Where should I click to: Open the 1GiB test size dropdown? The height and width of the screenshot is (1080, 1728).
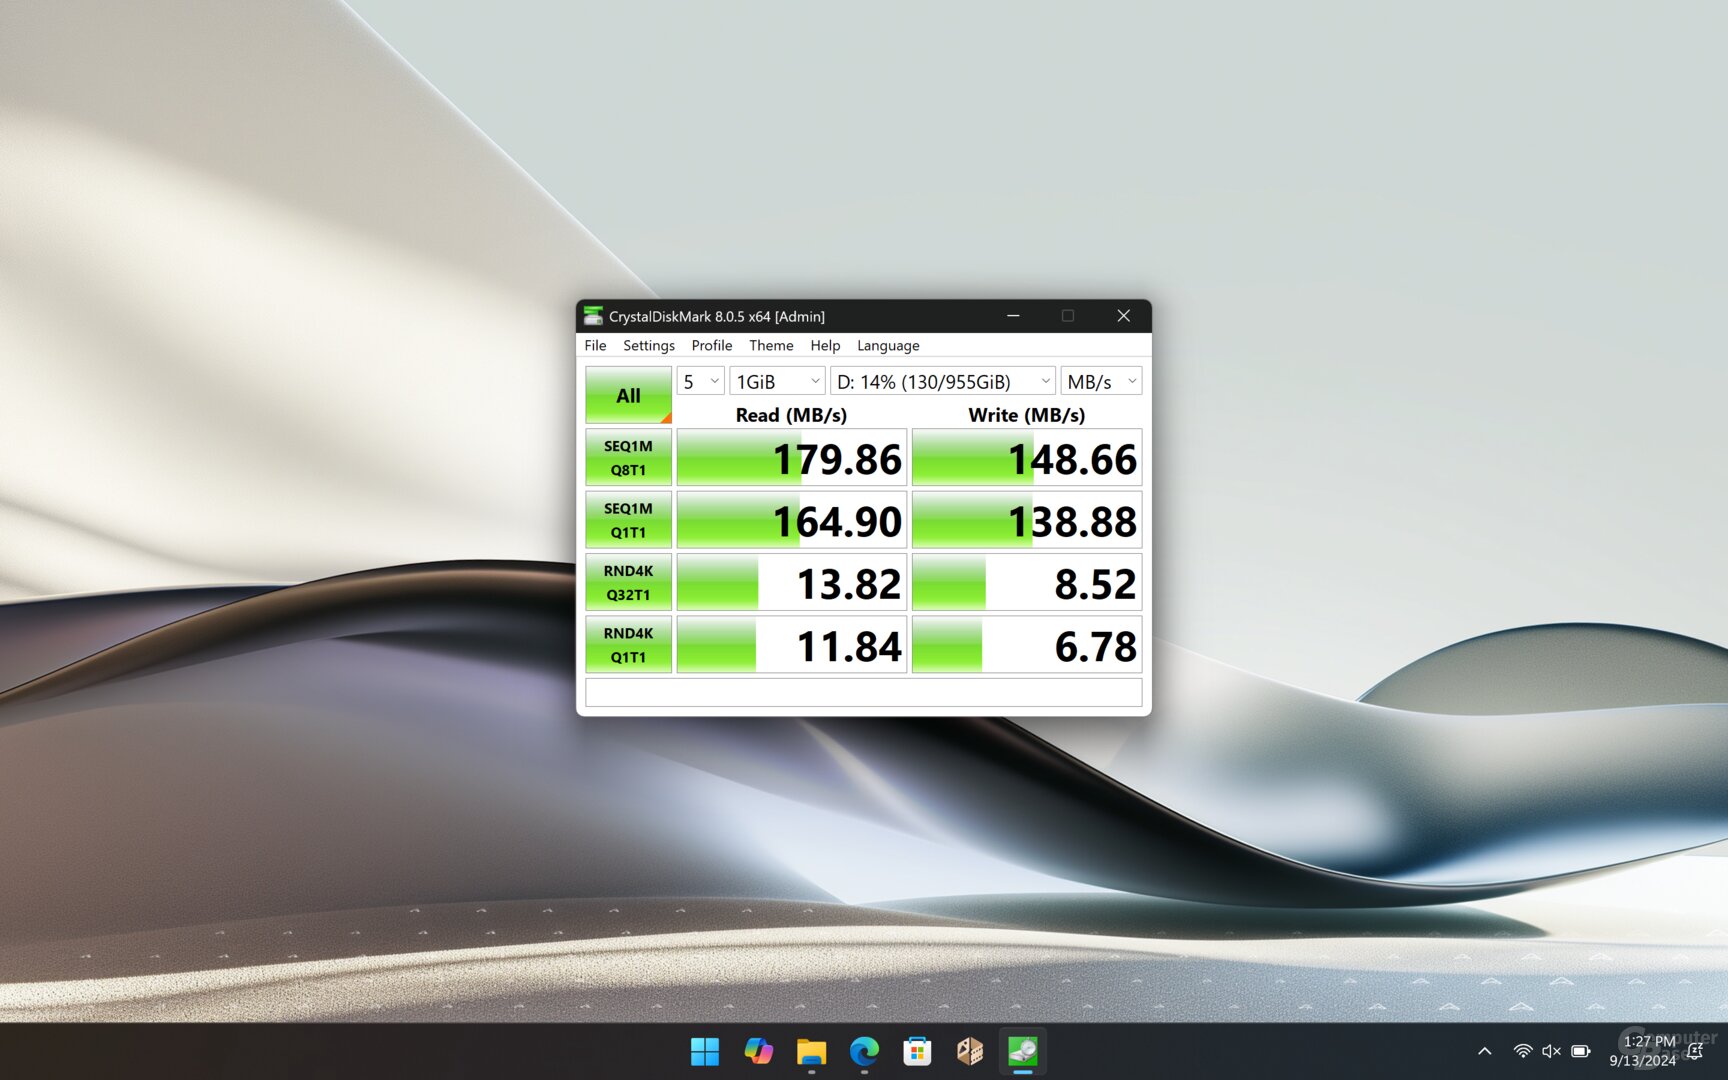click(777, 382)
